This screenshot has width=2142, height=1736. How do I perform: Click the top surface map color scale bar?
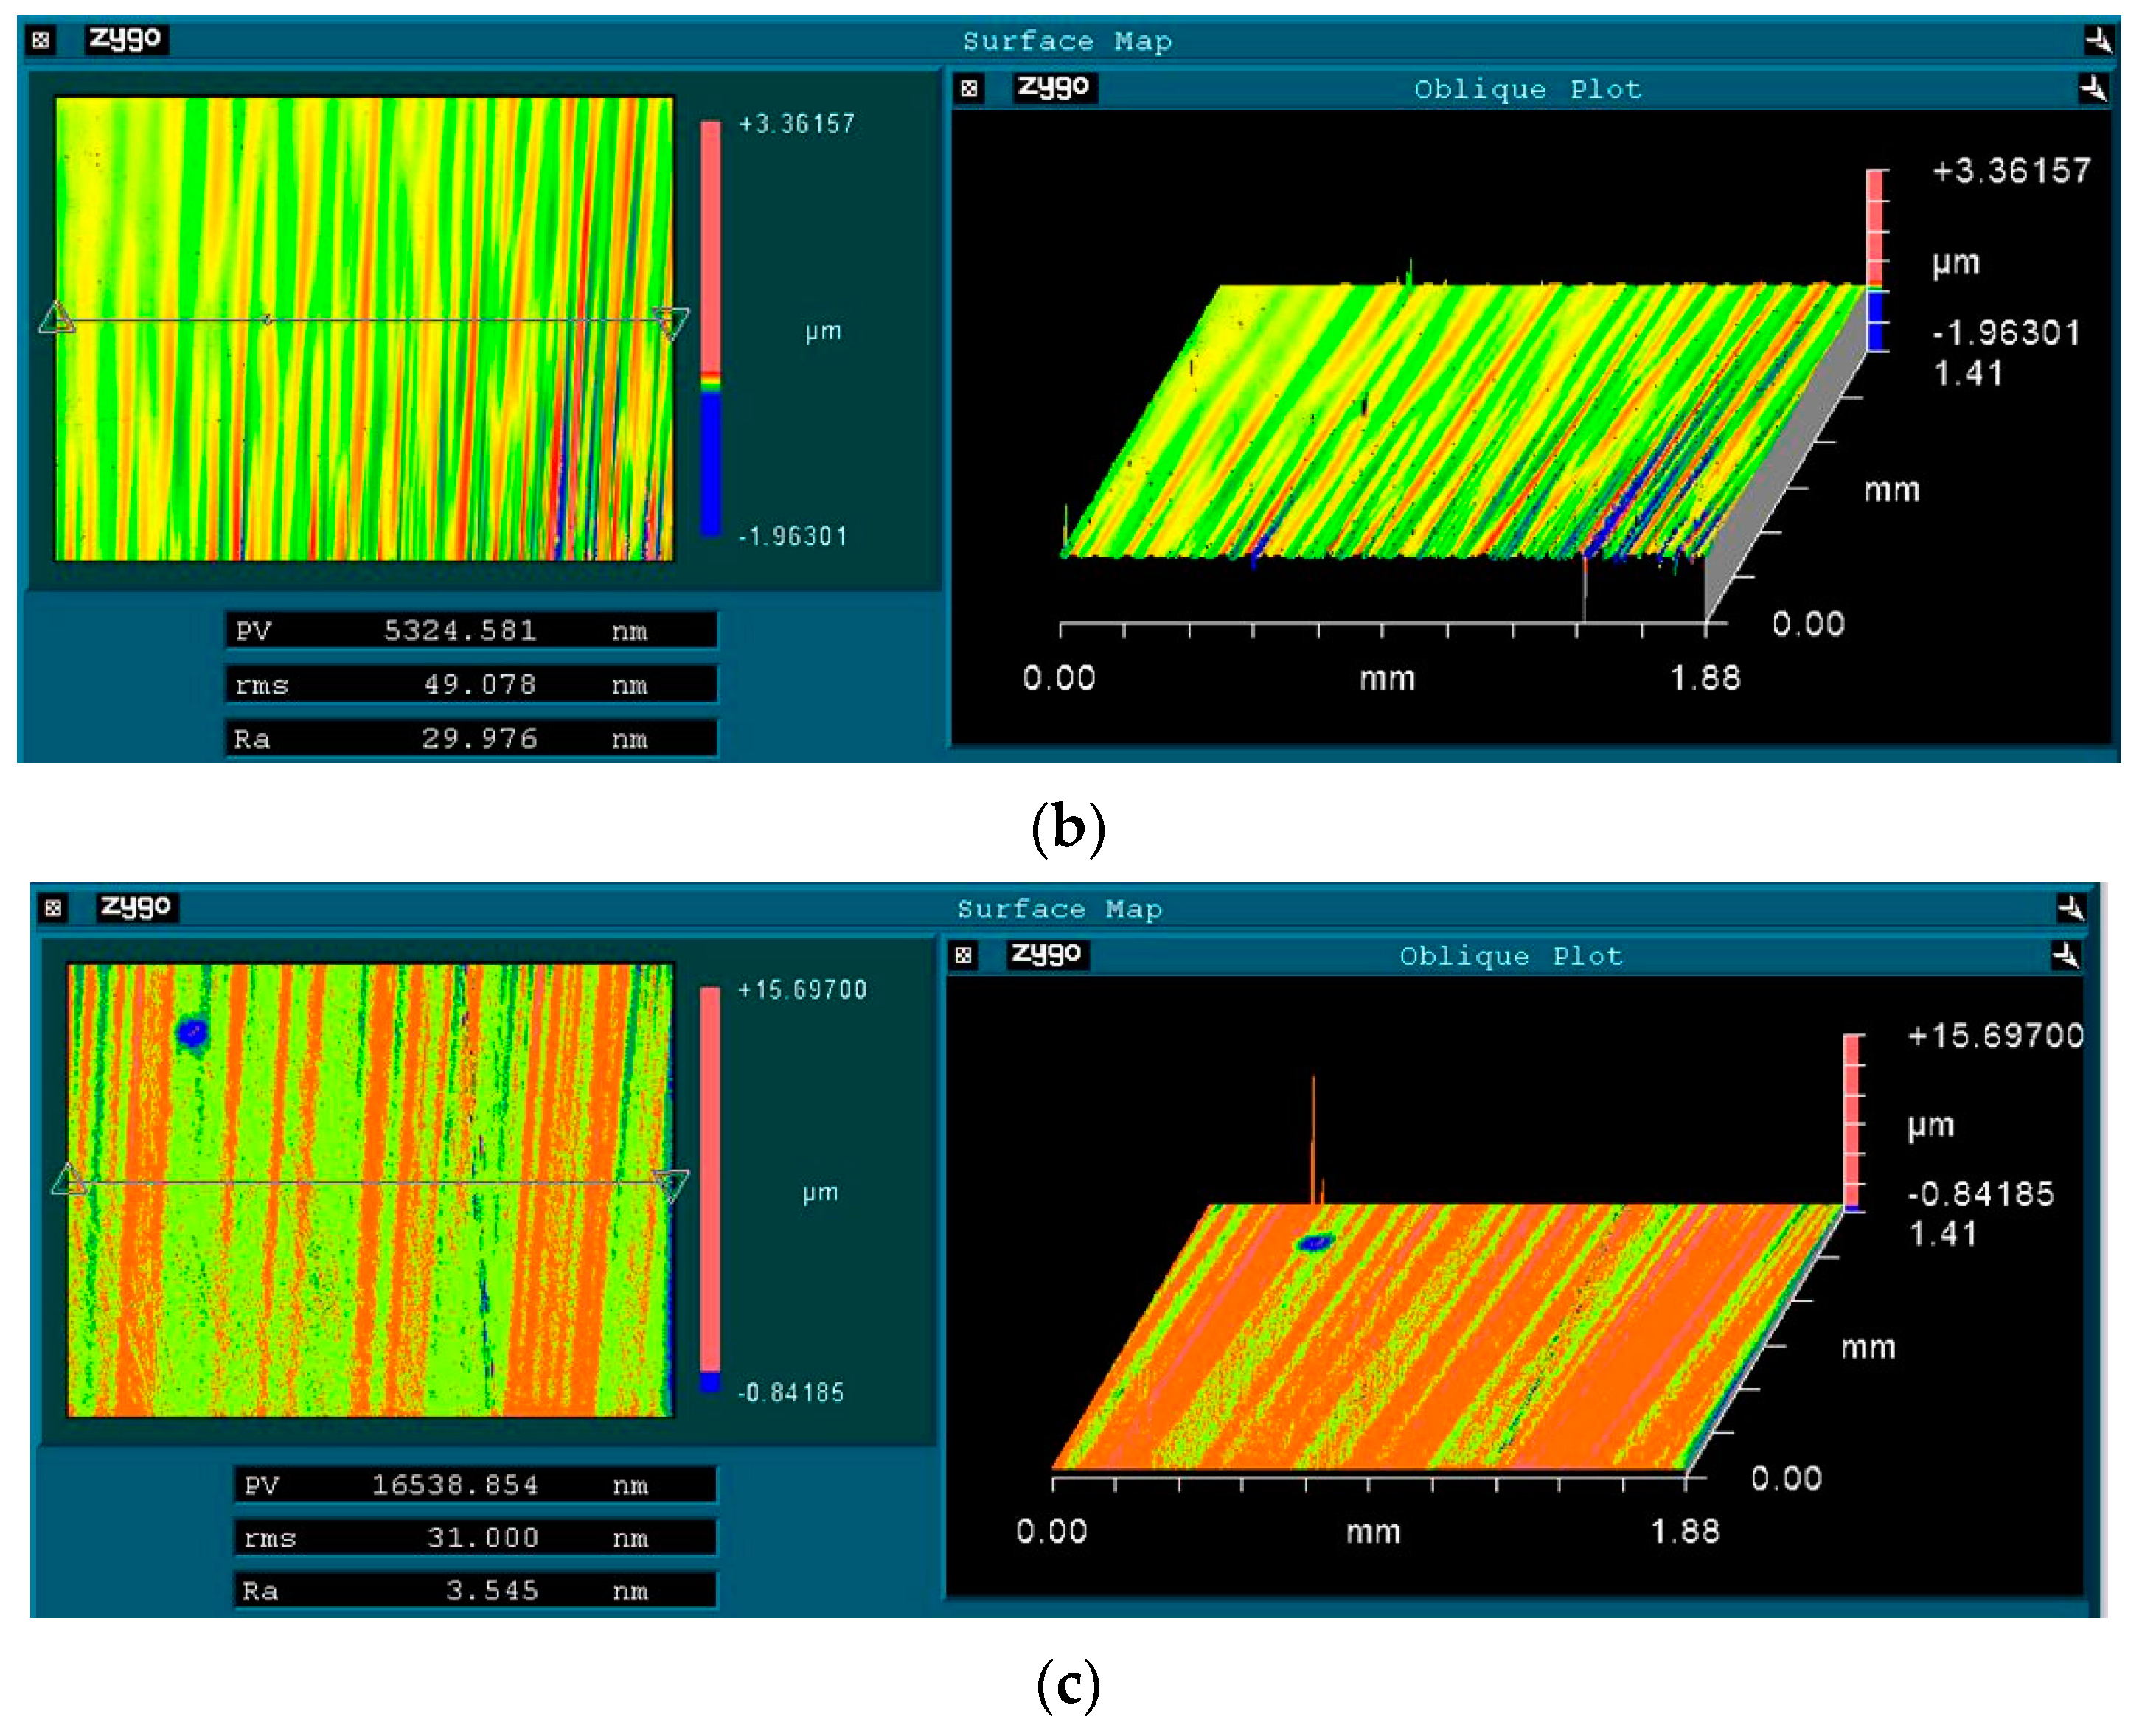(710, 328)
